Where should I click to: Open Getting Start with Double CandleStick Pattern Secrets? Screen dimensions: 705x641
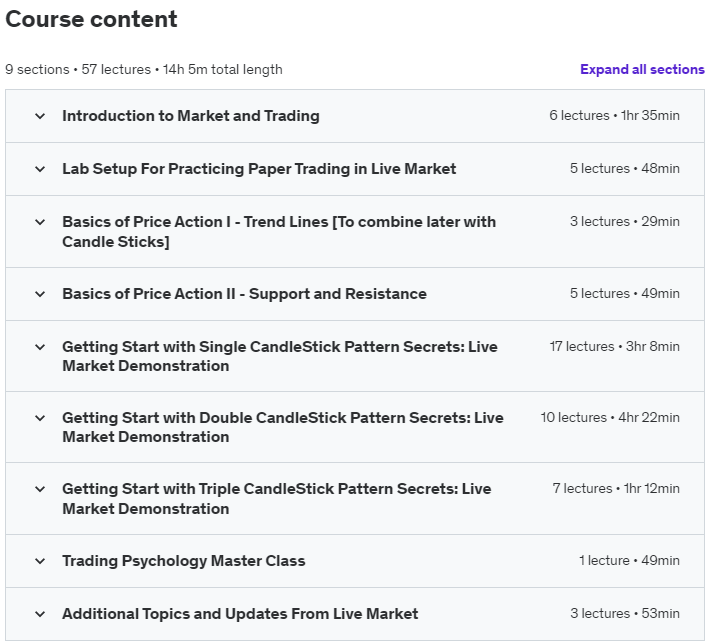283,427
